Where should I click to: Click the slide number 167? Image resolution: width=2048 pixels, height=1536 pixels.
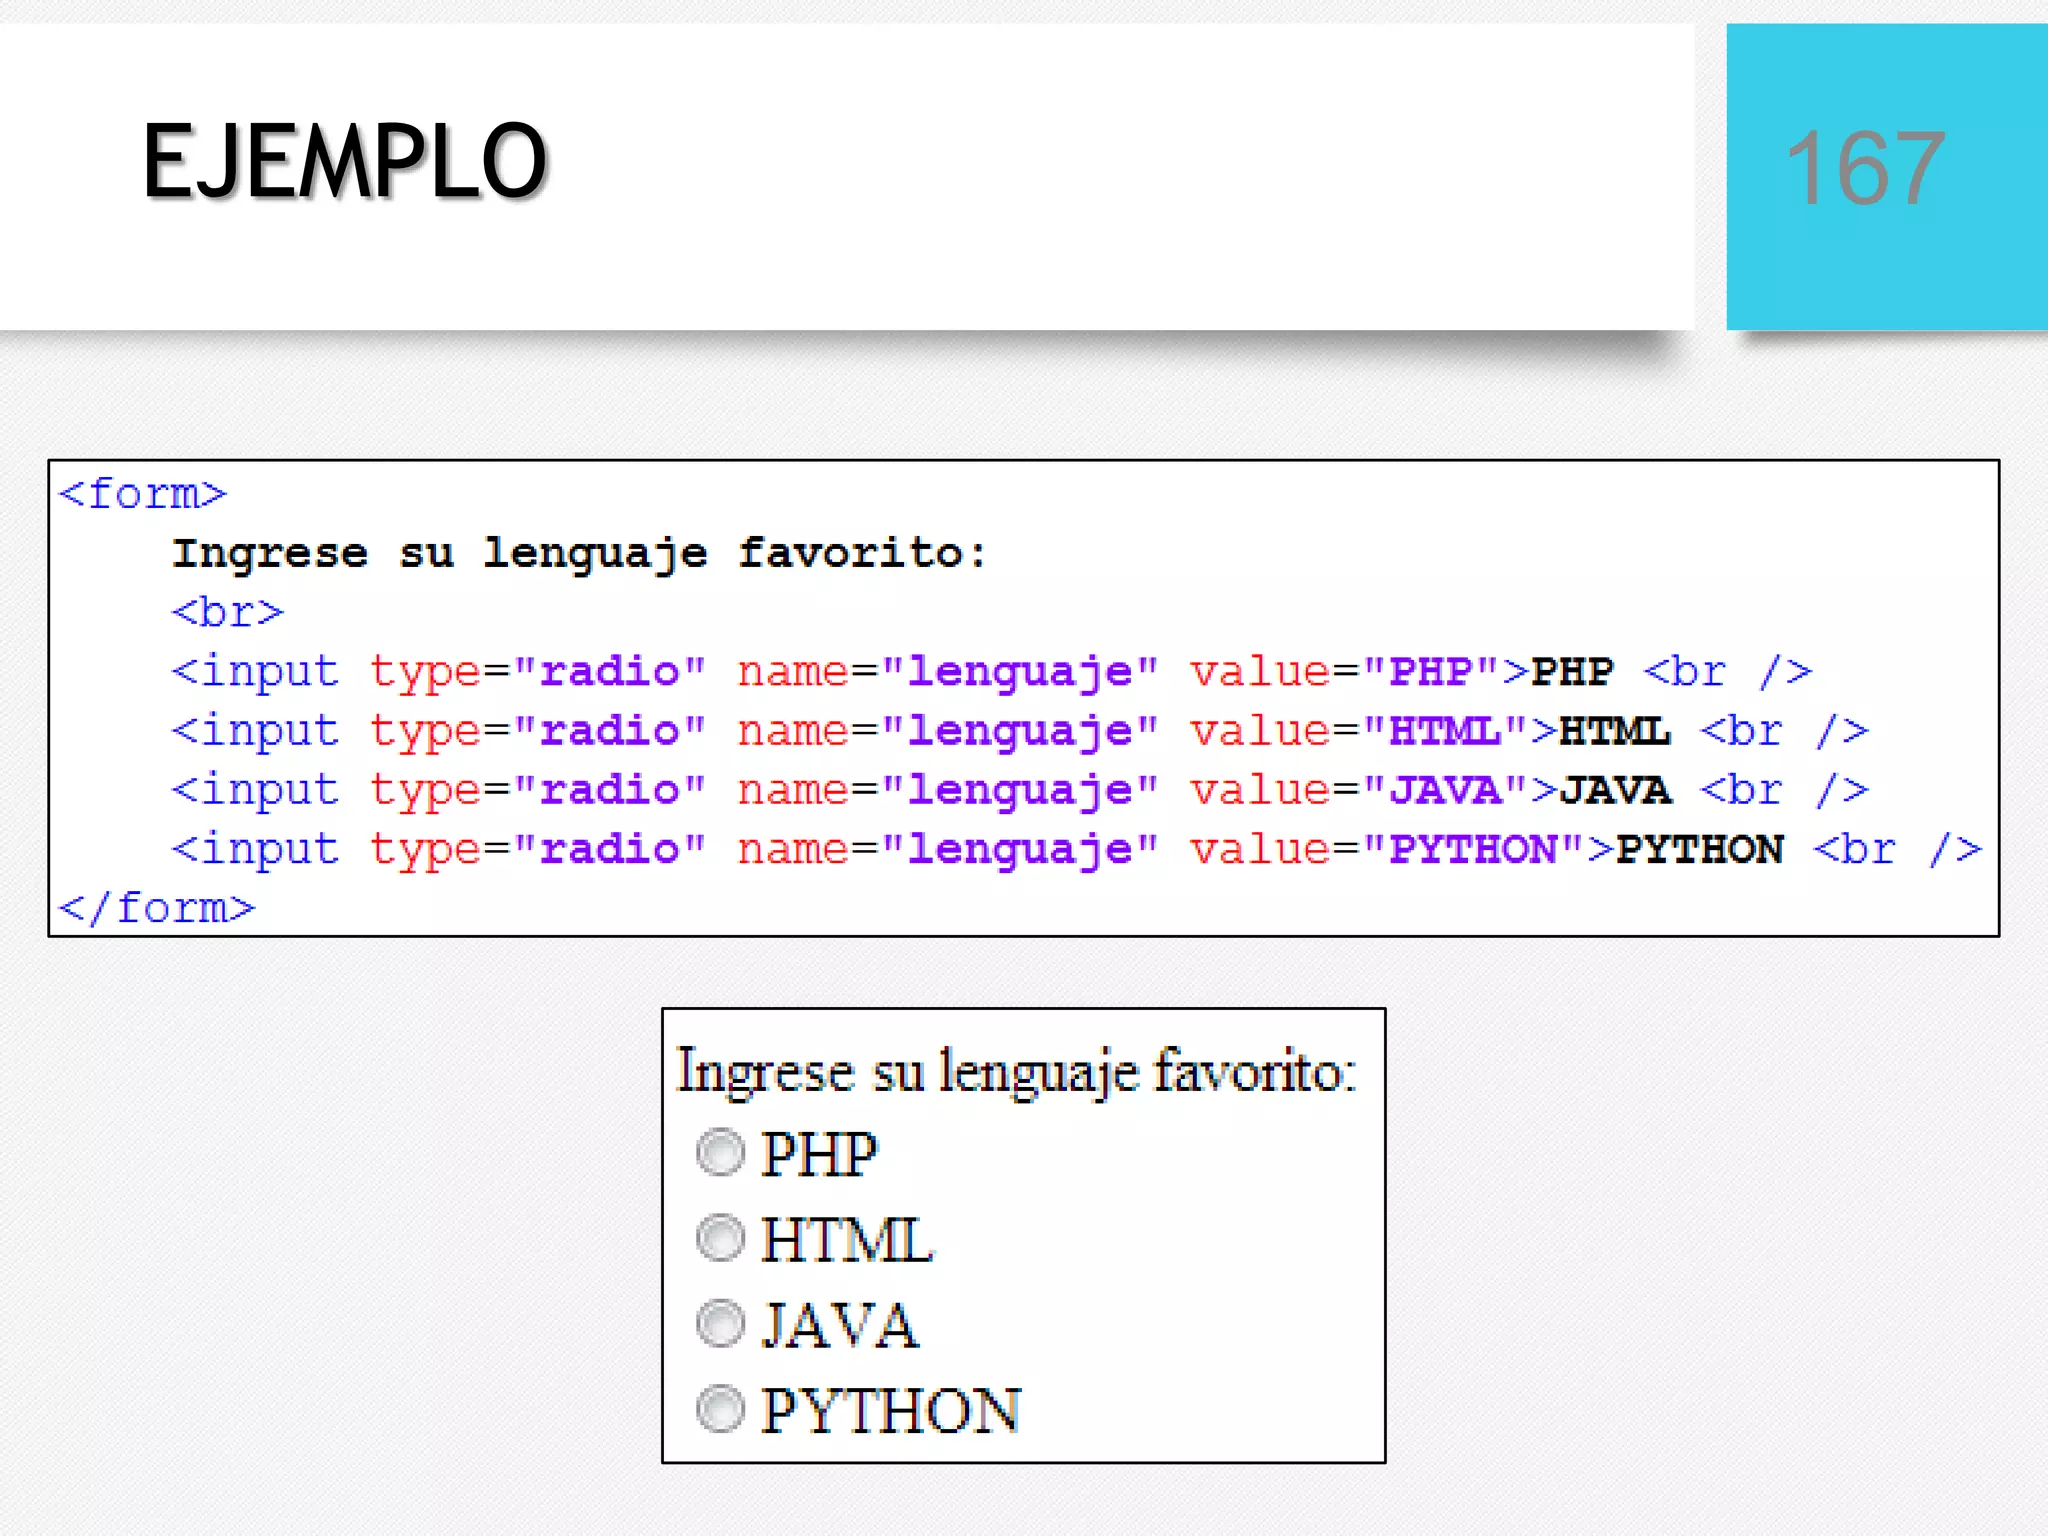tap(1865, 169)
